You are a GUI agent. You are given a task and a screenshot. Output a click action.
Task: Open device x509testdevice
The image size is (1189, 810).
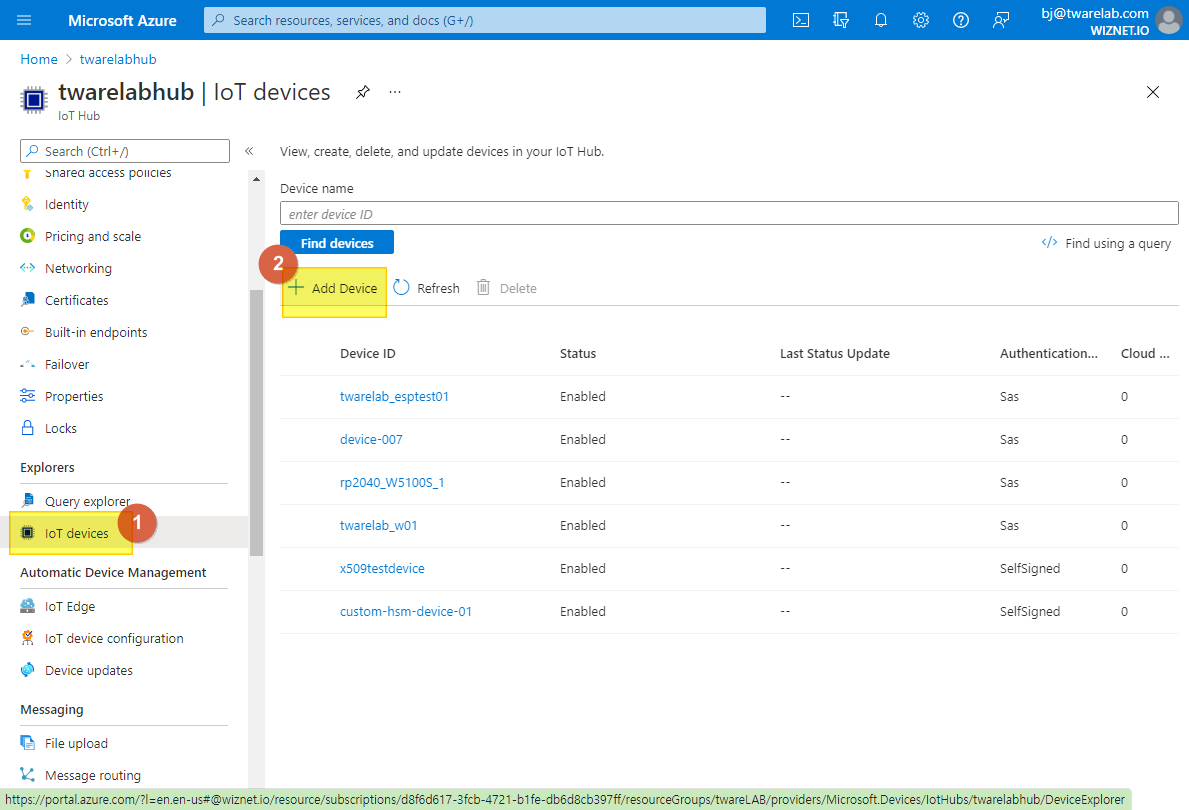click(382, 568)
